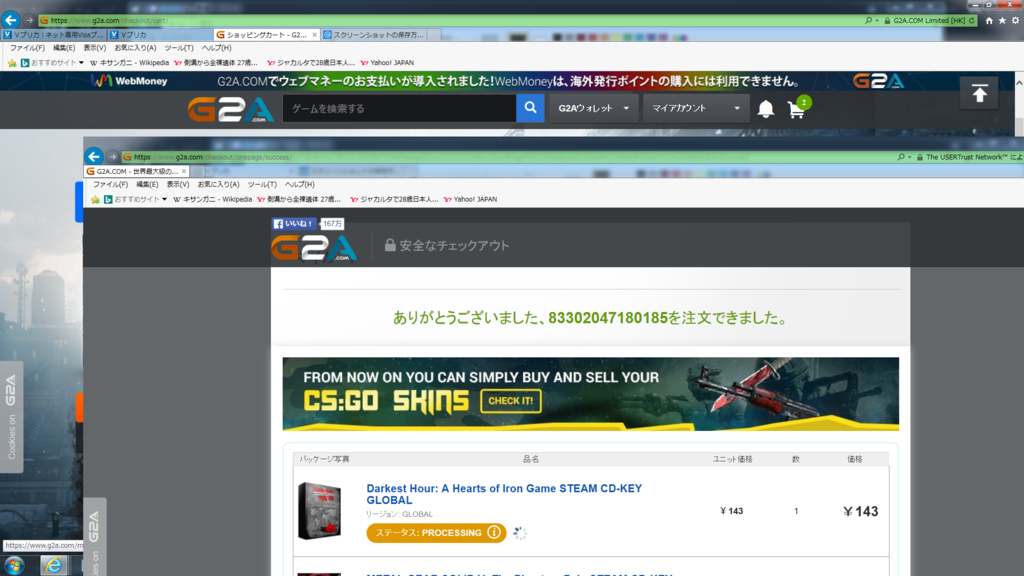Open ツール(T) menu in the front window

pos(262,184)
